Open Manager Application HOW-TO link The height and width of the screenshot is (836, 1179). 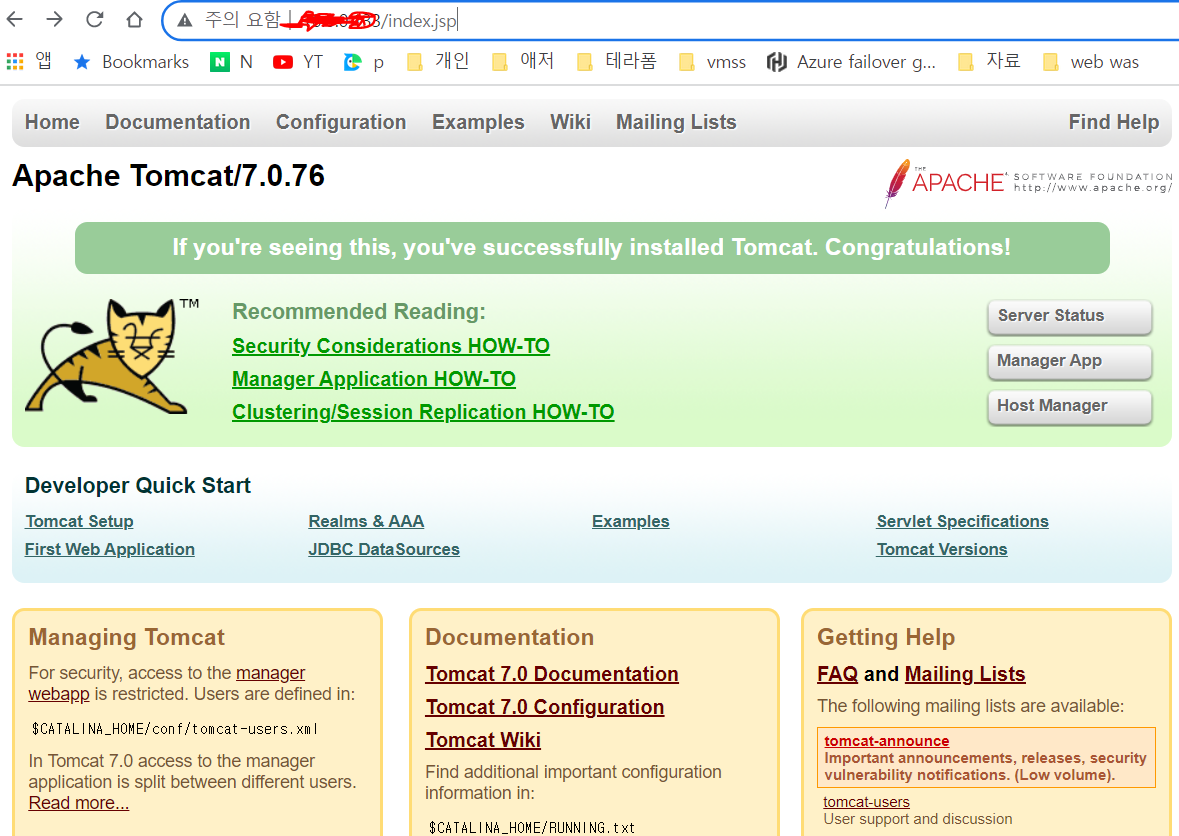coord(374,379)
